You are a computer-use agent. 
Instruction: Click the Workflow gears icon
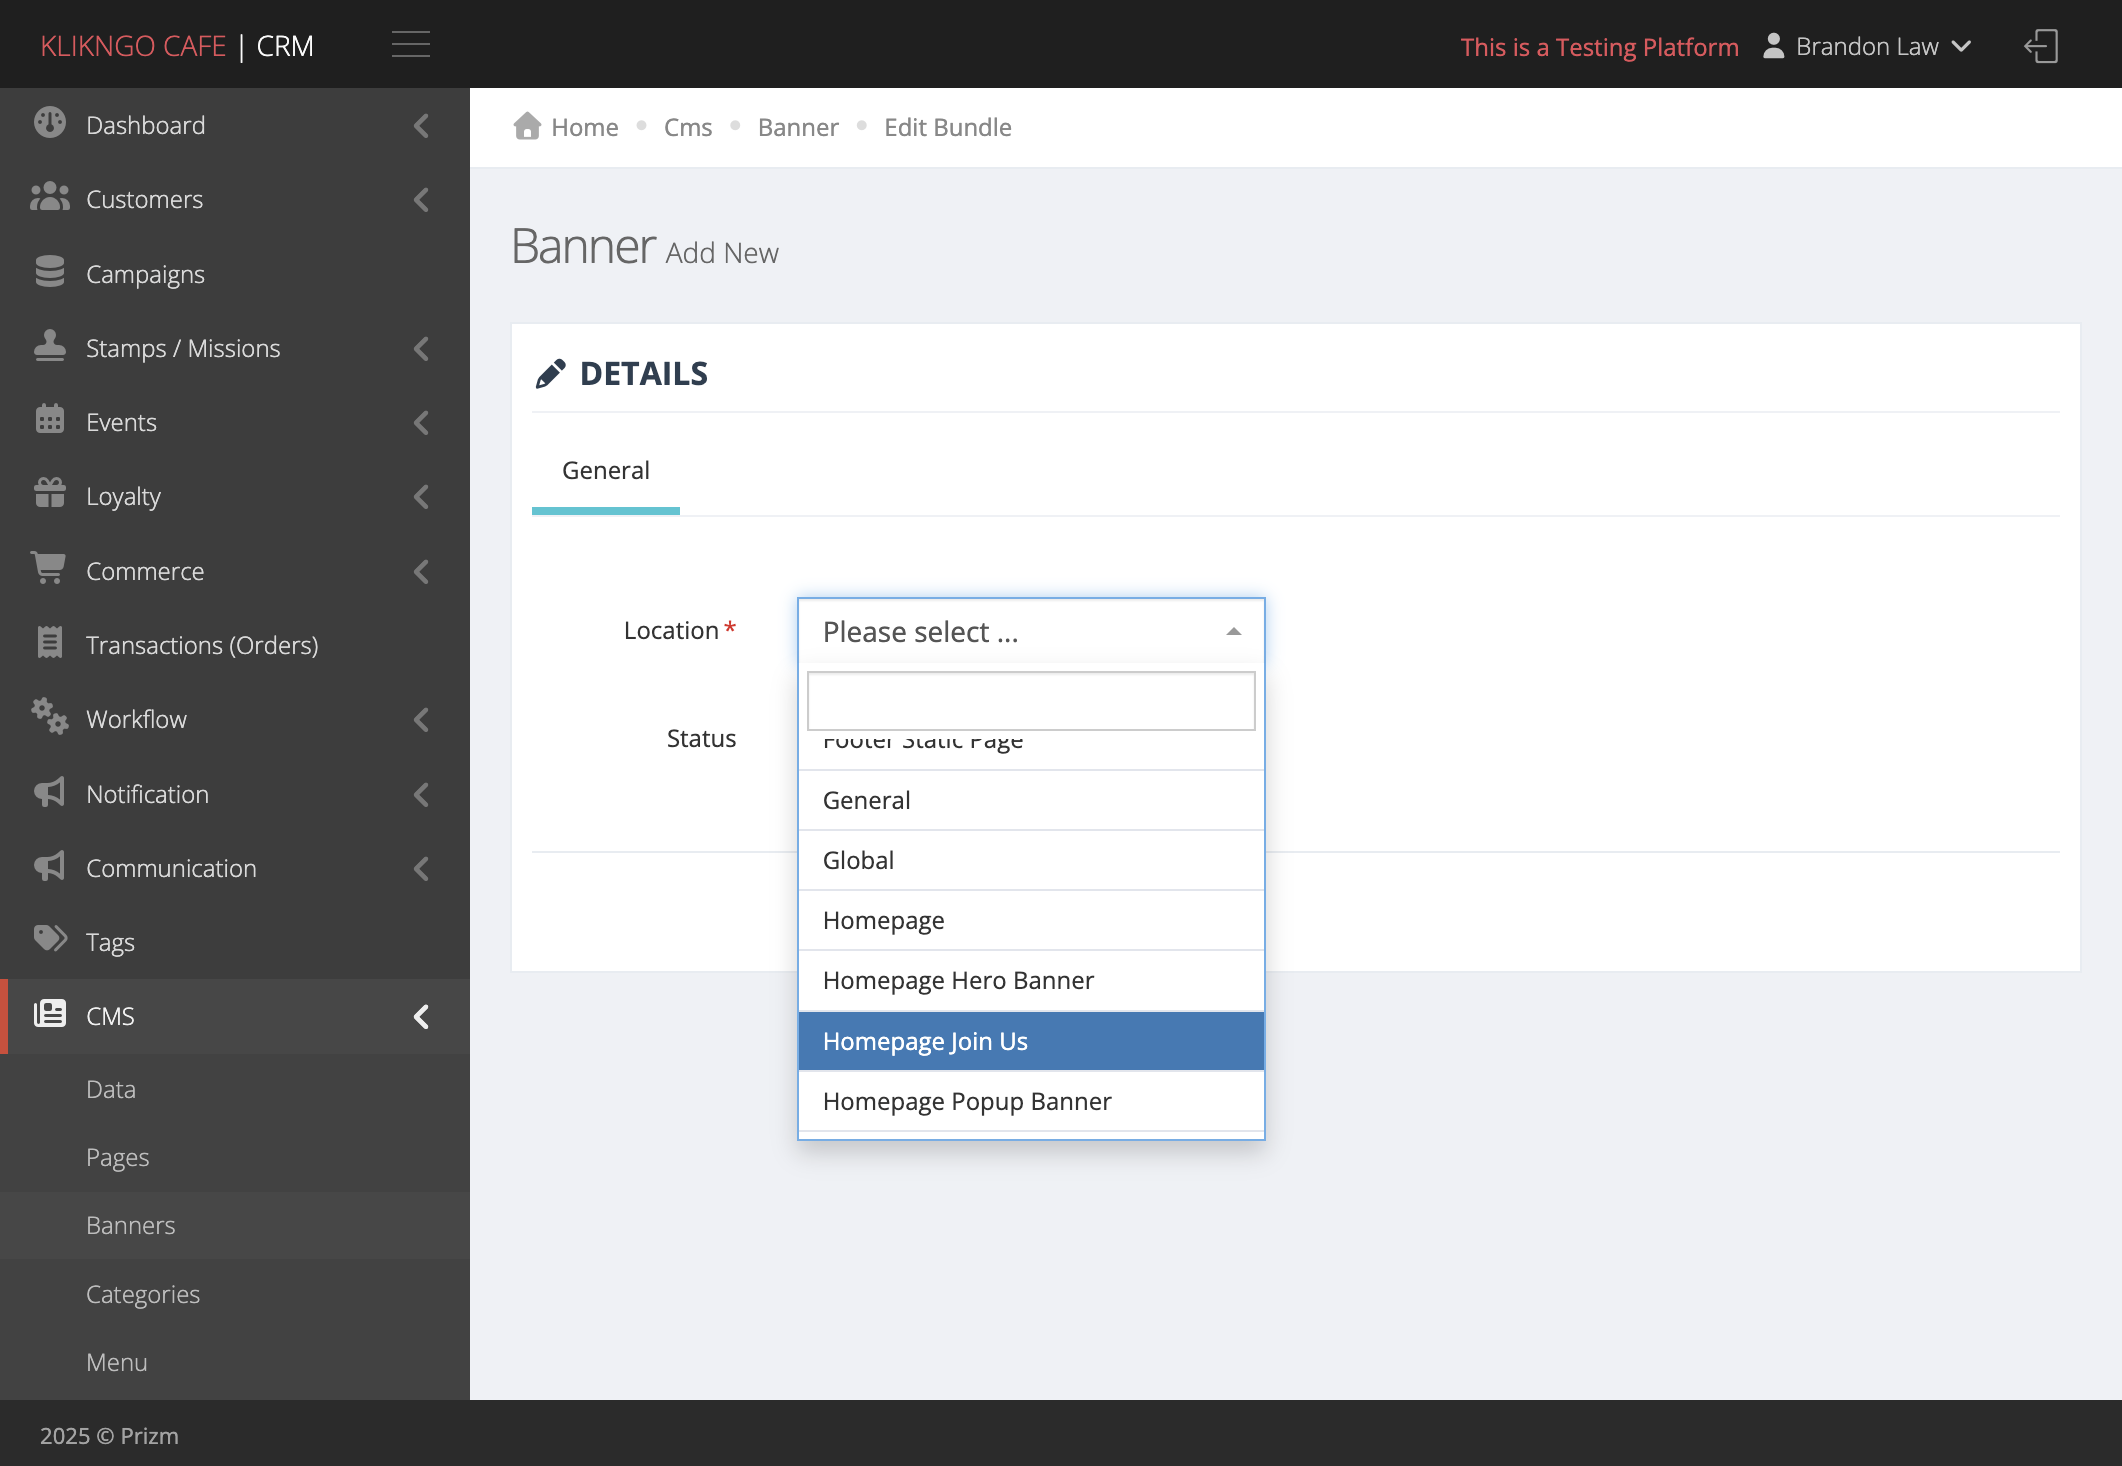coord(50,717)
